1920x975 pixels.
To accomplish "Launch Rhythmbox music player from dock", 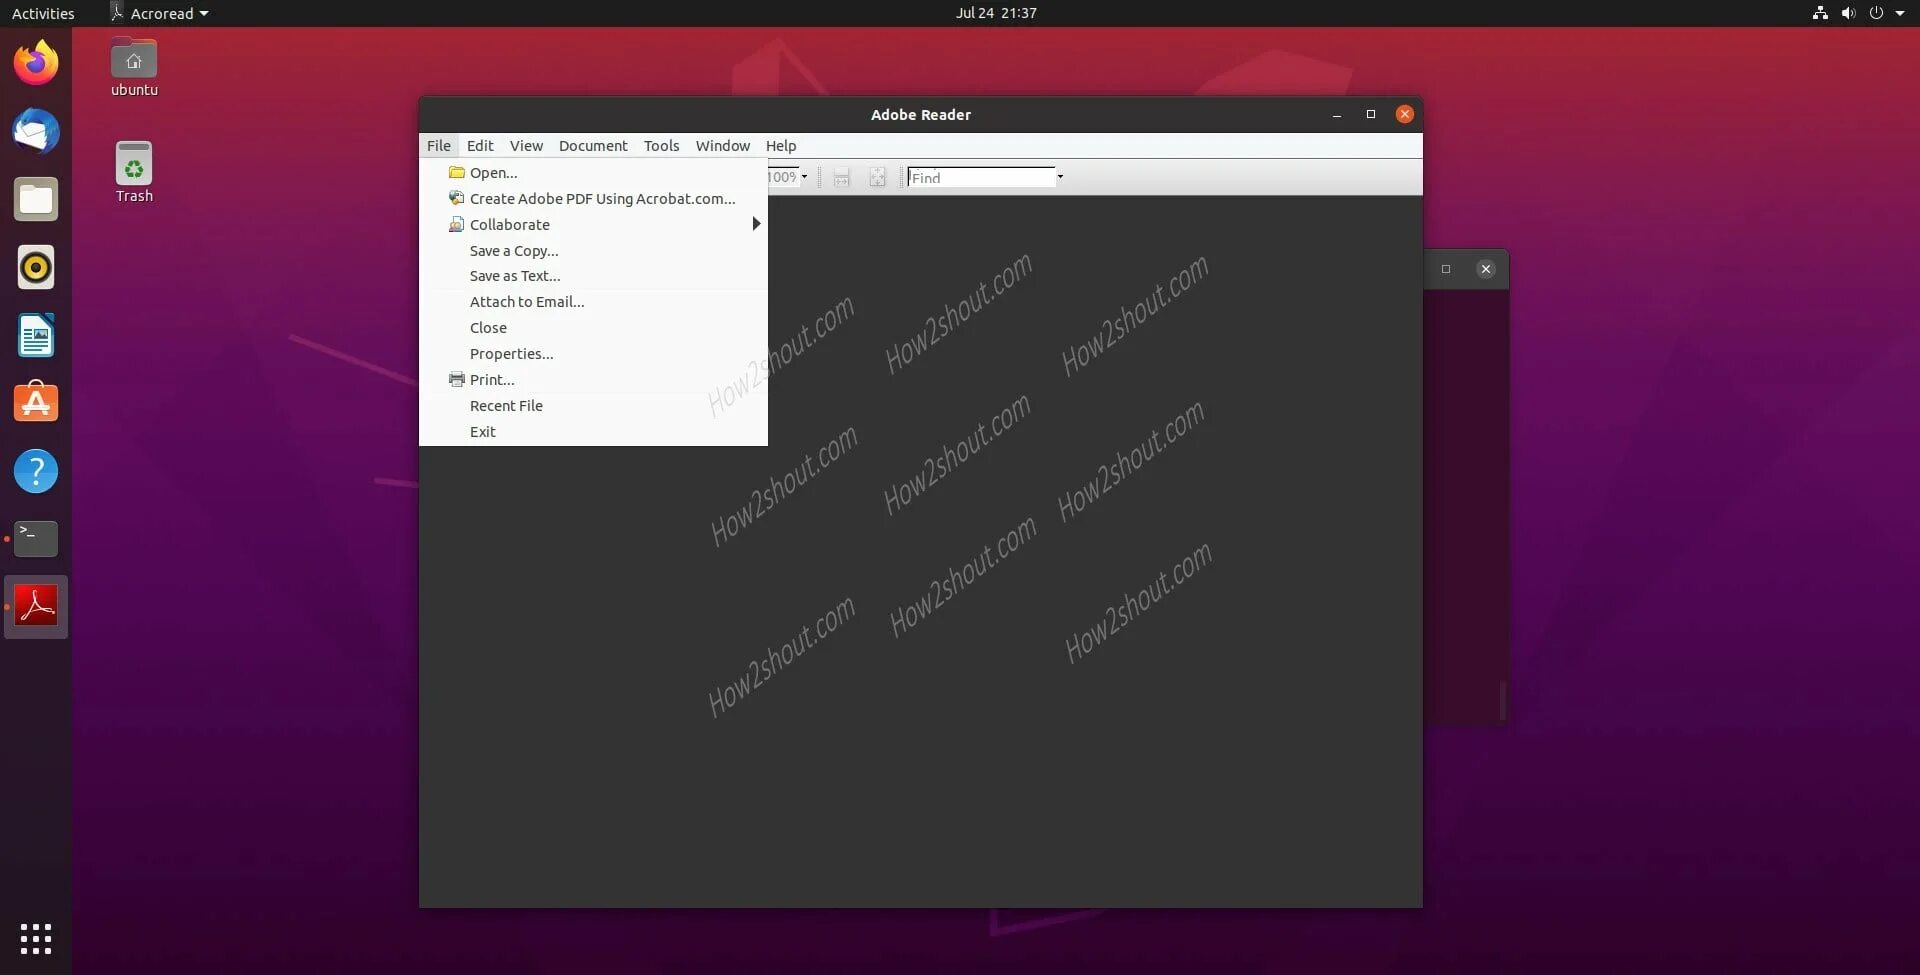I will (36, 267).
